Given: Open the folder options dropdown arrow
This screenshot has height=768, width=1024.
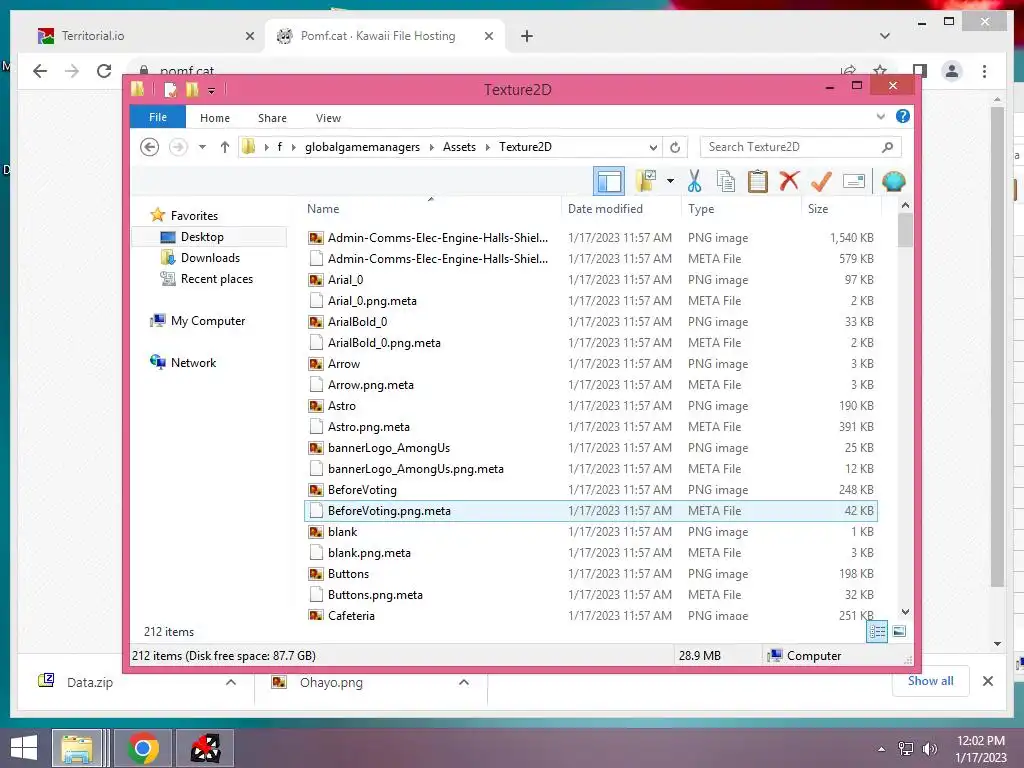Looking at the screenshot, I should [x=670, y=181].
